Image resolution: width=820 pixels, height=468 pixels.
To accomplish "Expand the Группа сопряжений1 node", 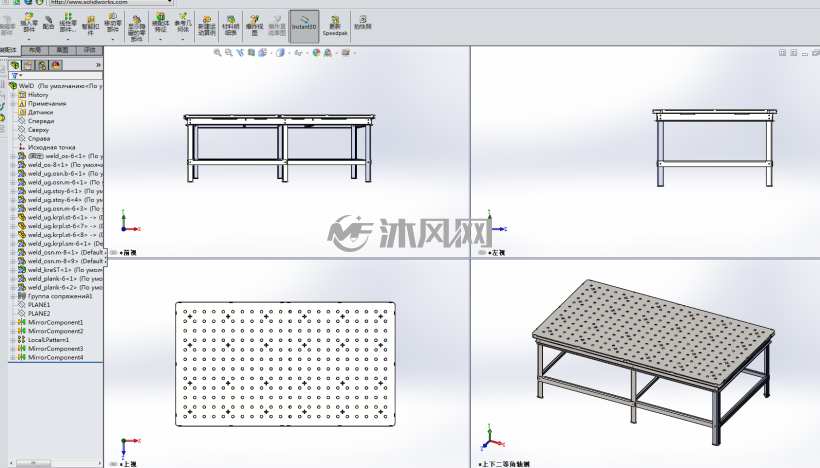I will pos(13,296).
